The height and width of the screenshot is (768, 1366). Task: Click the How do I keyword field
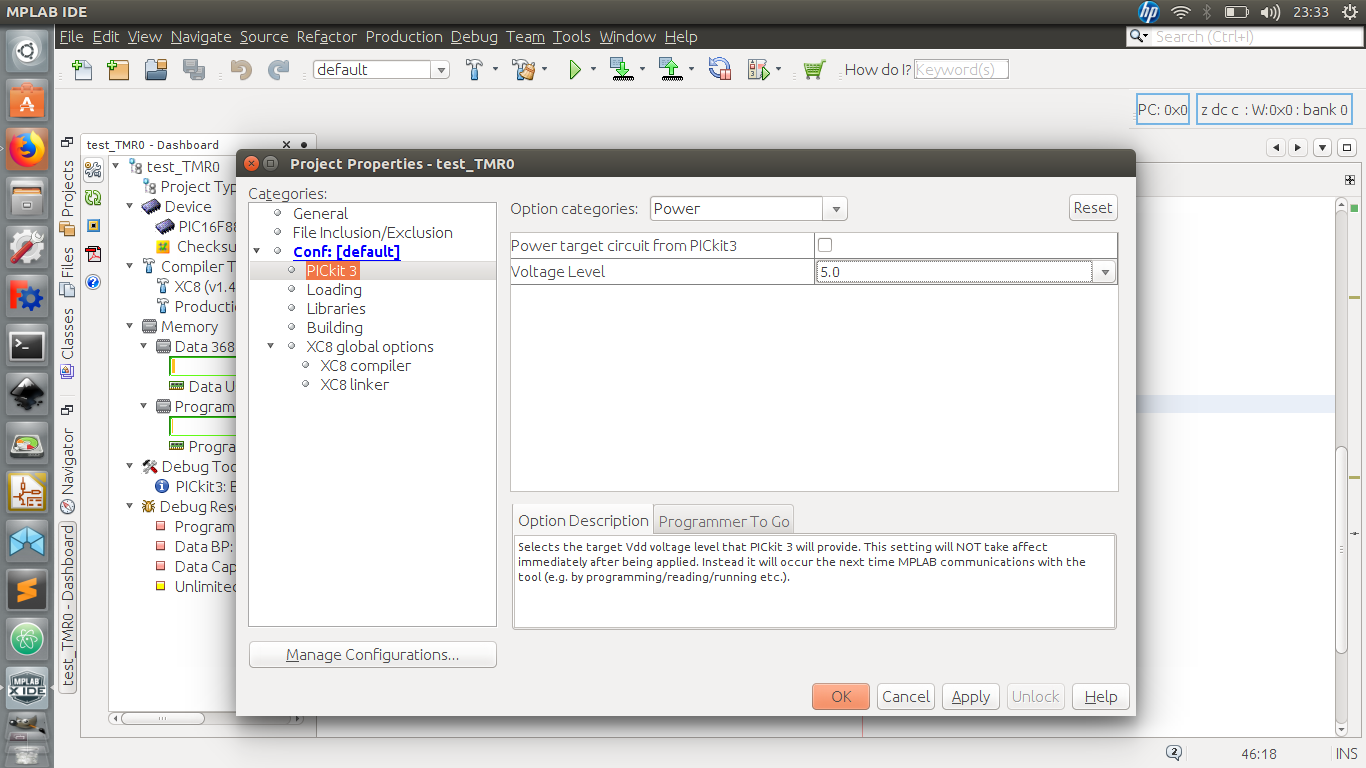click(961, 70)
